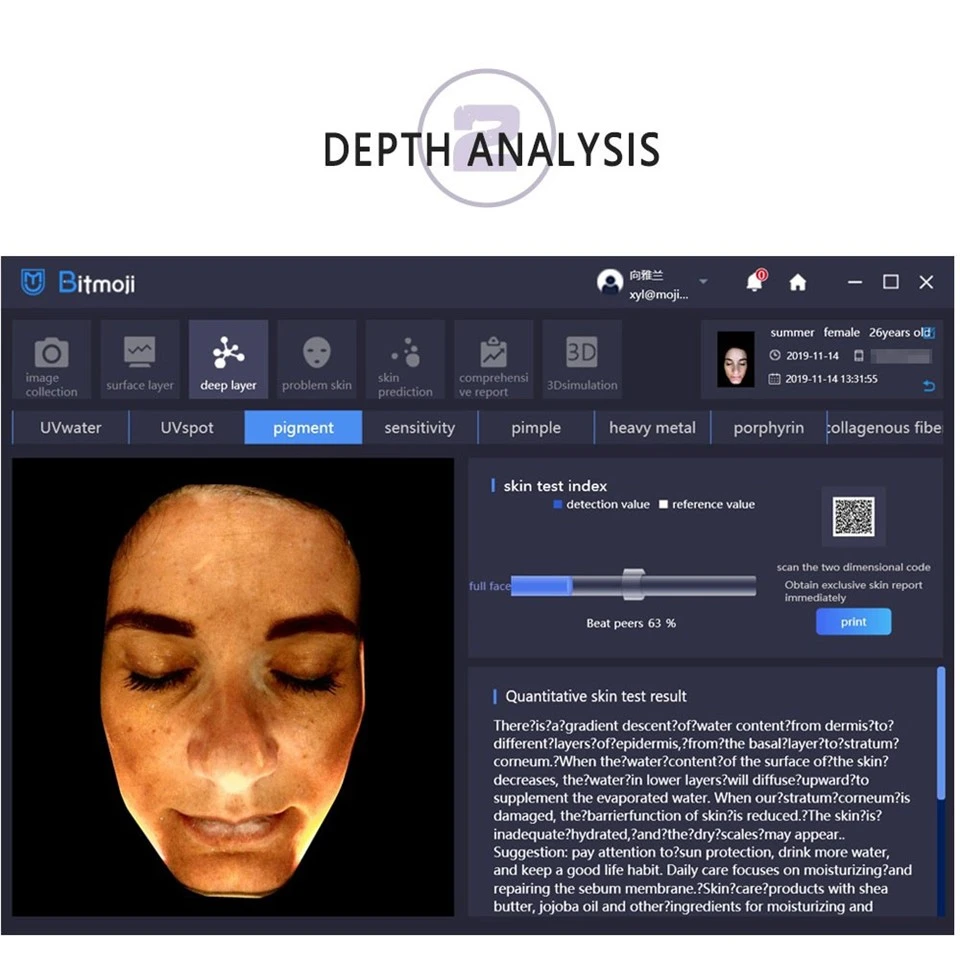
Task: Launch the 3Dsimulation module
Action: click(x=582, y=359)
